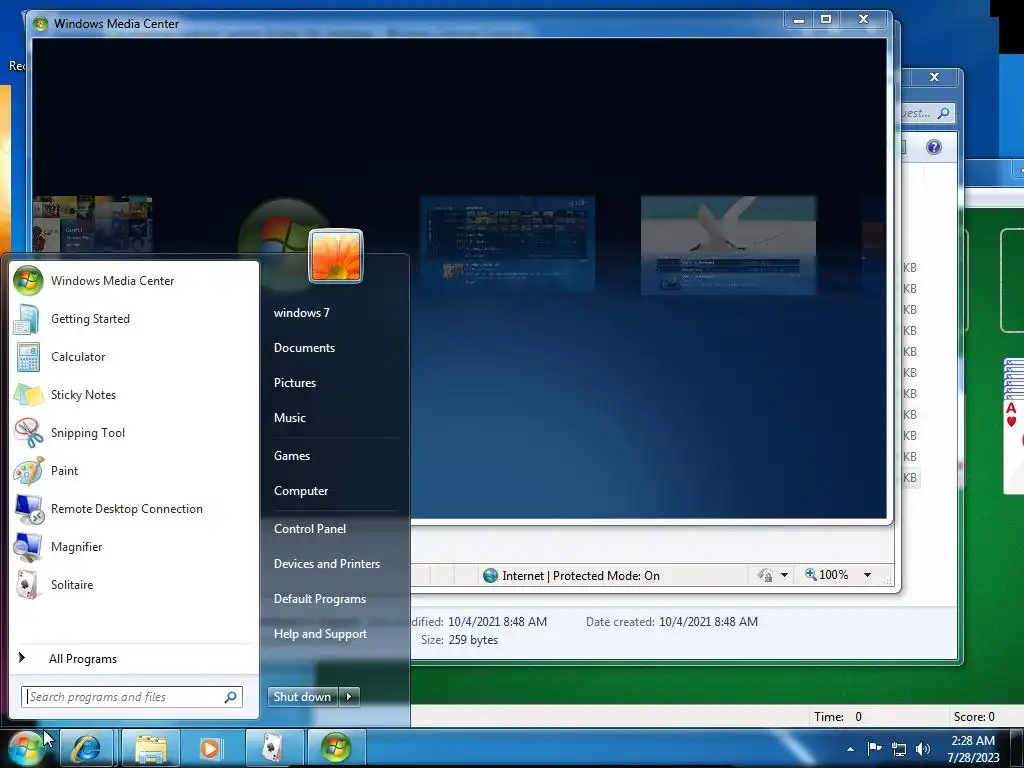Launch Sticky Notes program
Image resolution: width=1024 pixels, height=768 pixels.
pos(135,394)
